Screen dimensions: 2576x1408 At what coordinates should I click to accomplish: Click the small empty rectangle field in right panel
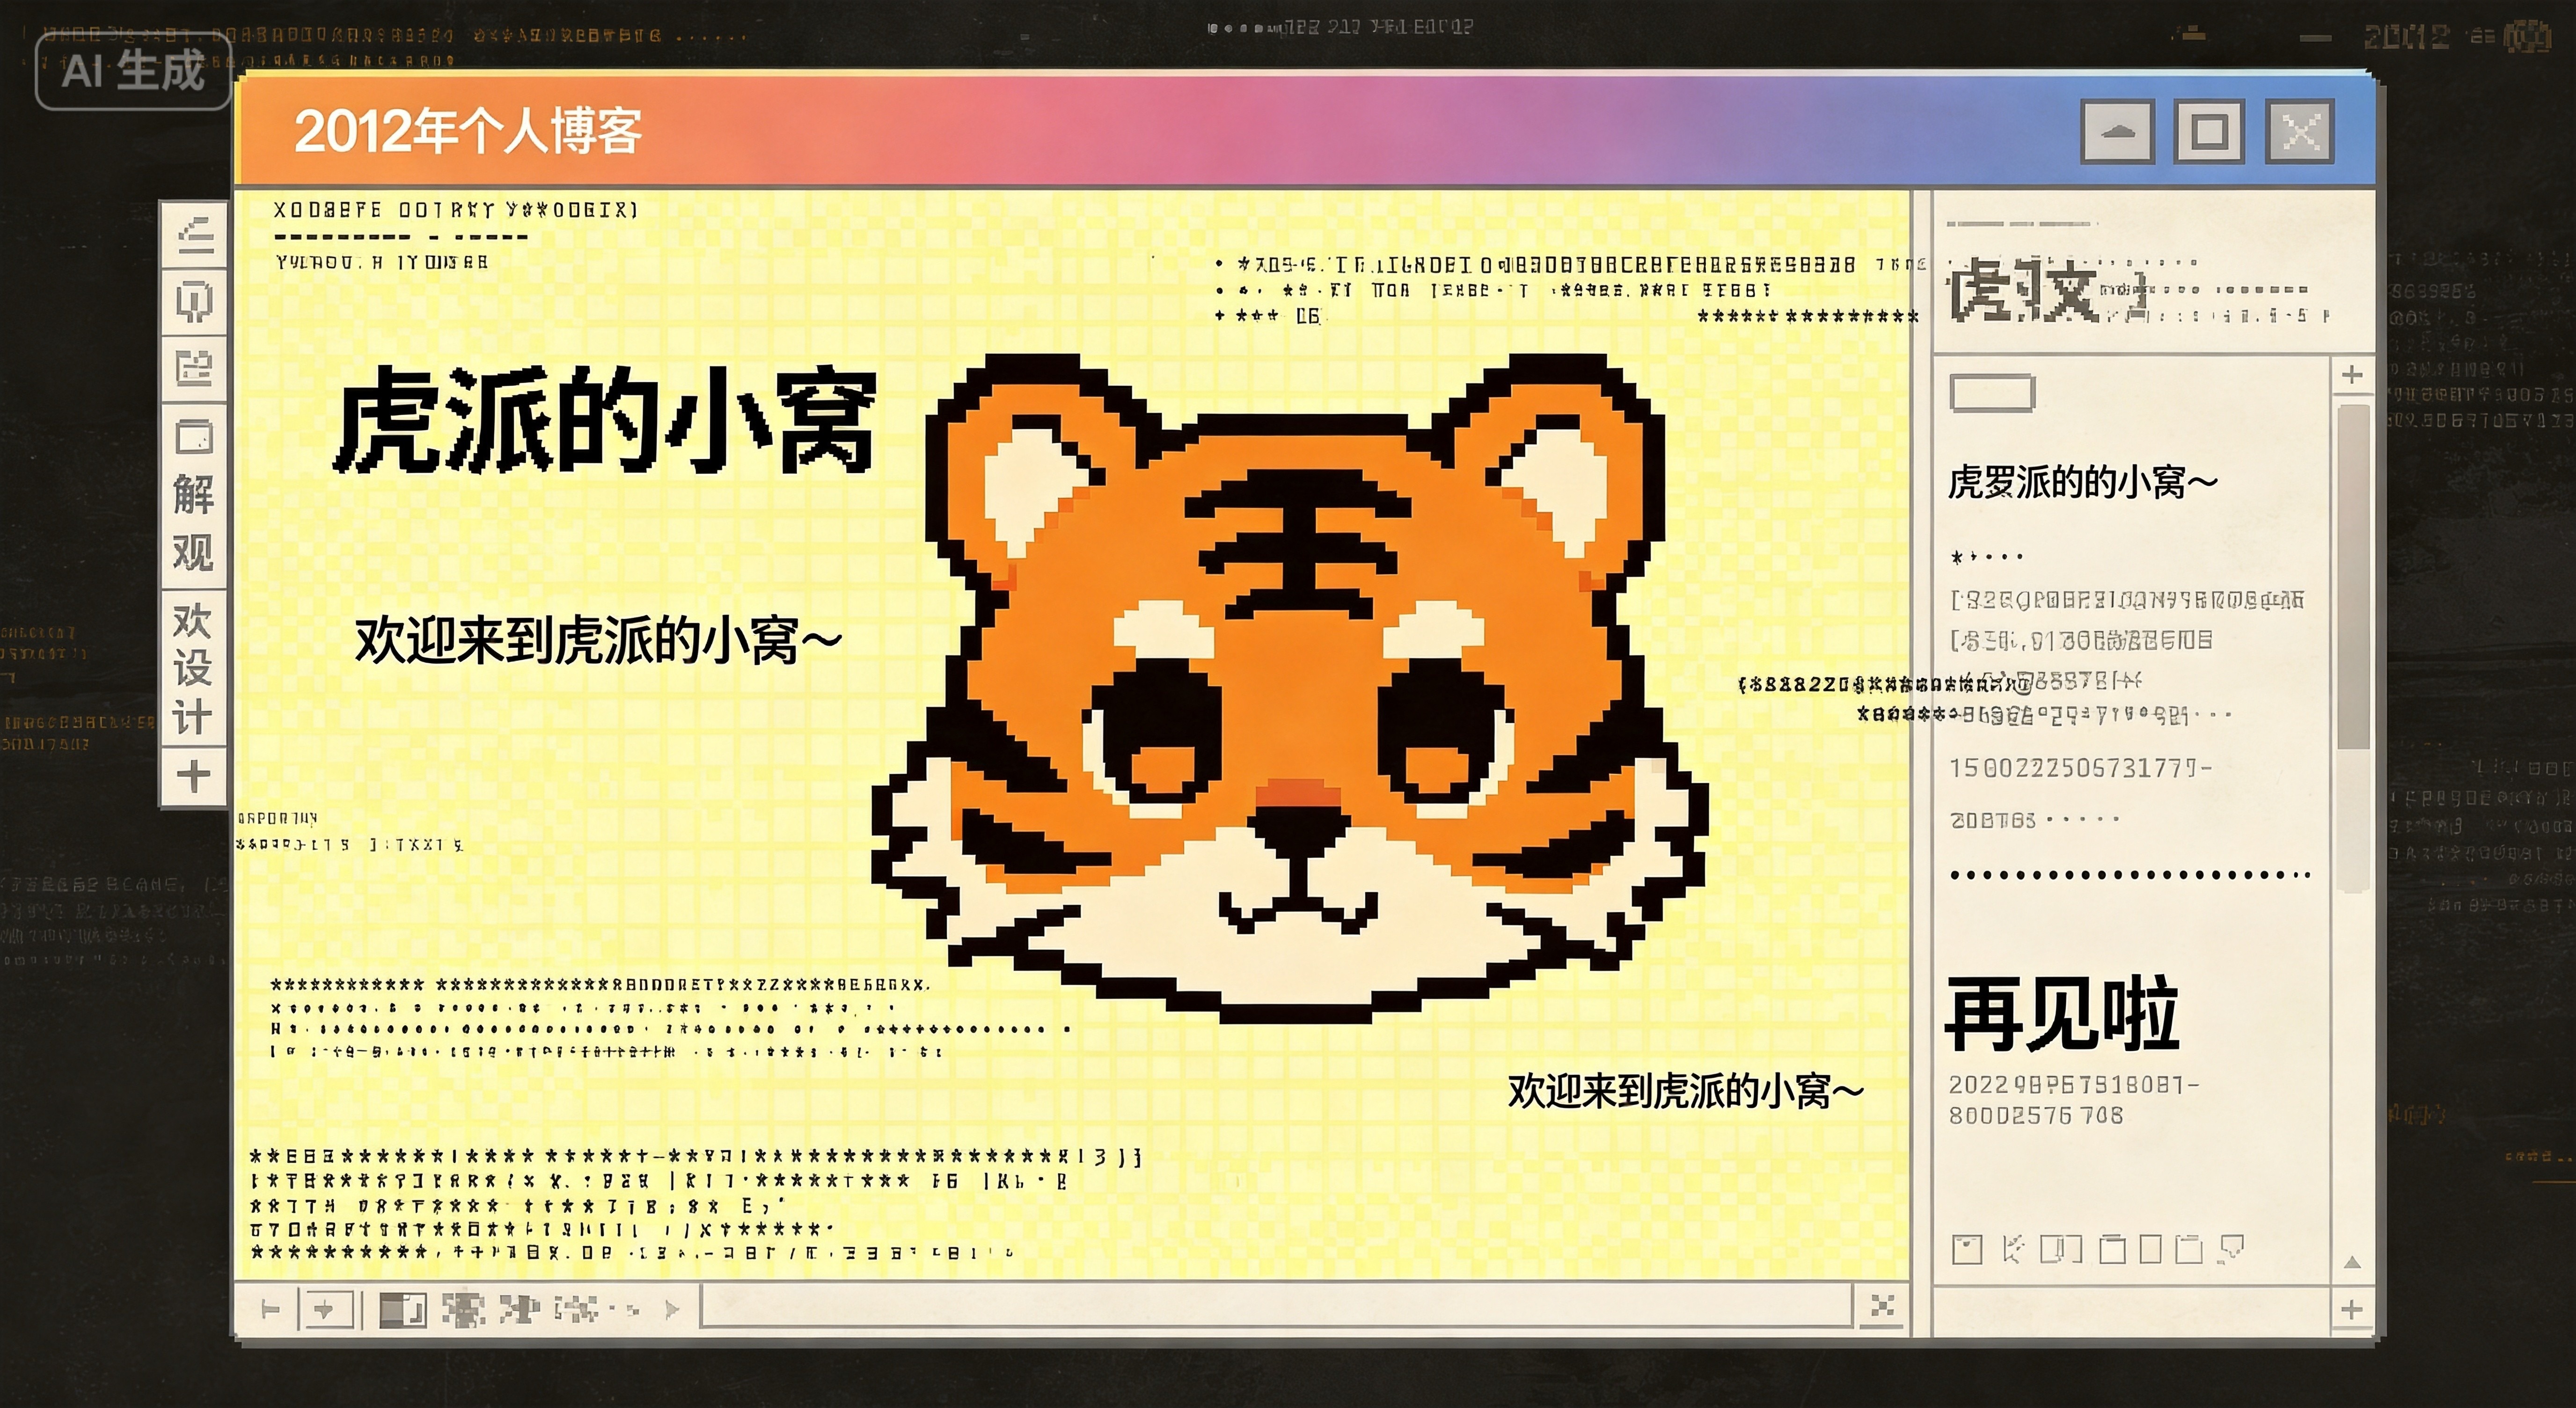(1992, 393)
